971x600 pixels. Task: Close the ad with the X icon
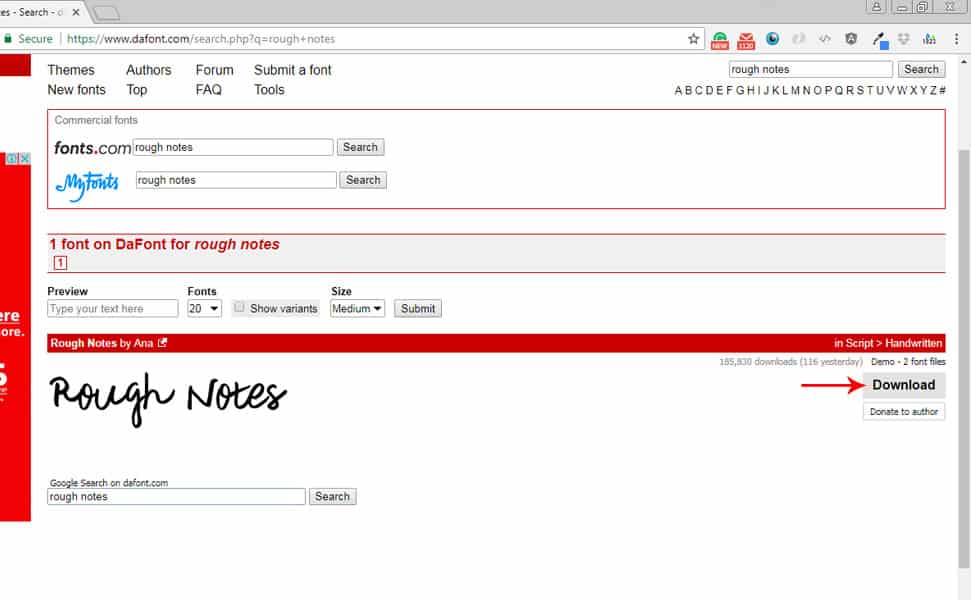tap(24, 159)
